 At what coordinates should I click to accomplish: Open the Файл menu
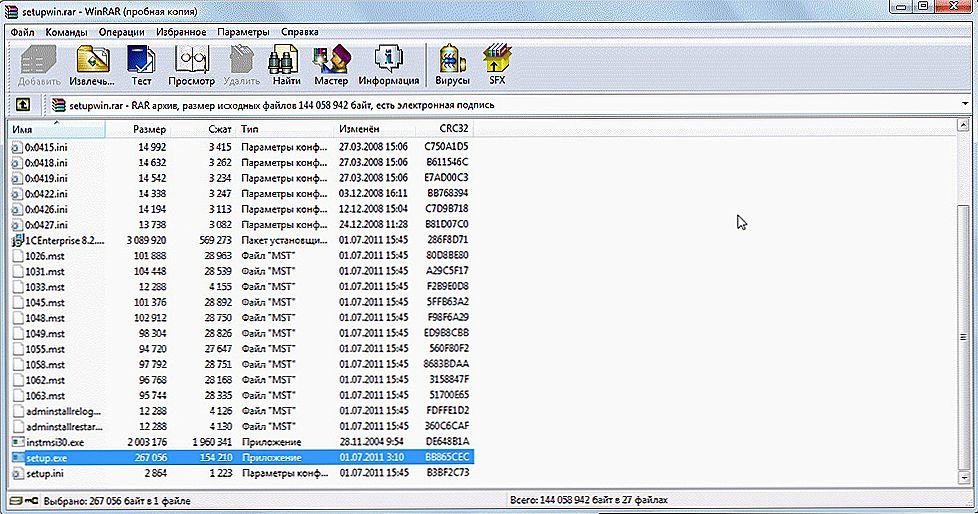click(x=22, y=32)
